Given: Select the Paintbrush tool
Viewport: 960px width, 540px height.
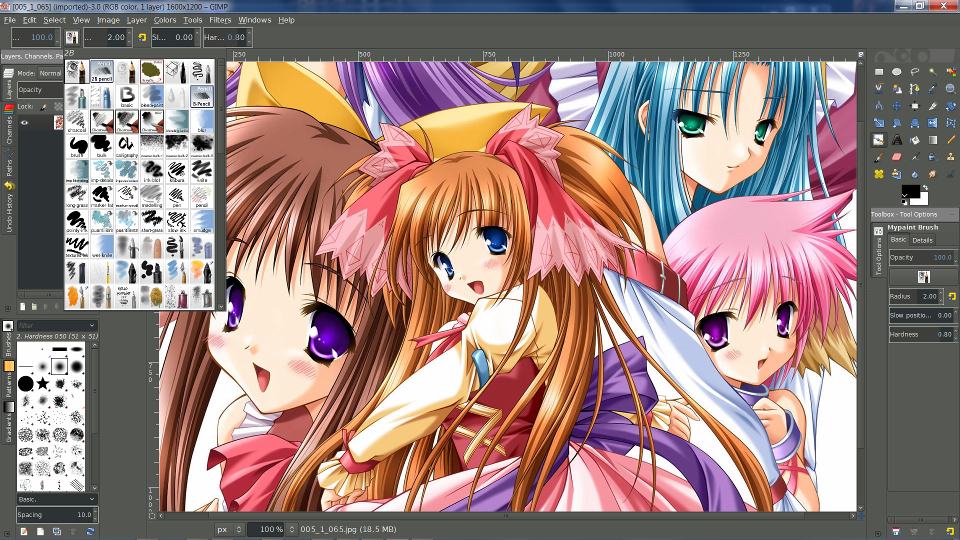Looking at the screenshot, I should click(x=879, y=157).
